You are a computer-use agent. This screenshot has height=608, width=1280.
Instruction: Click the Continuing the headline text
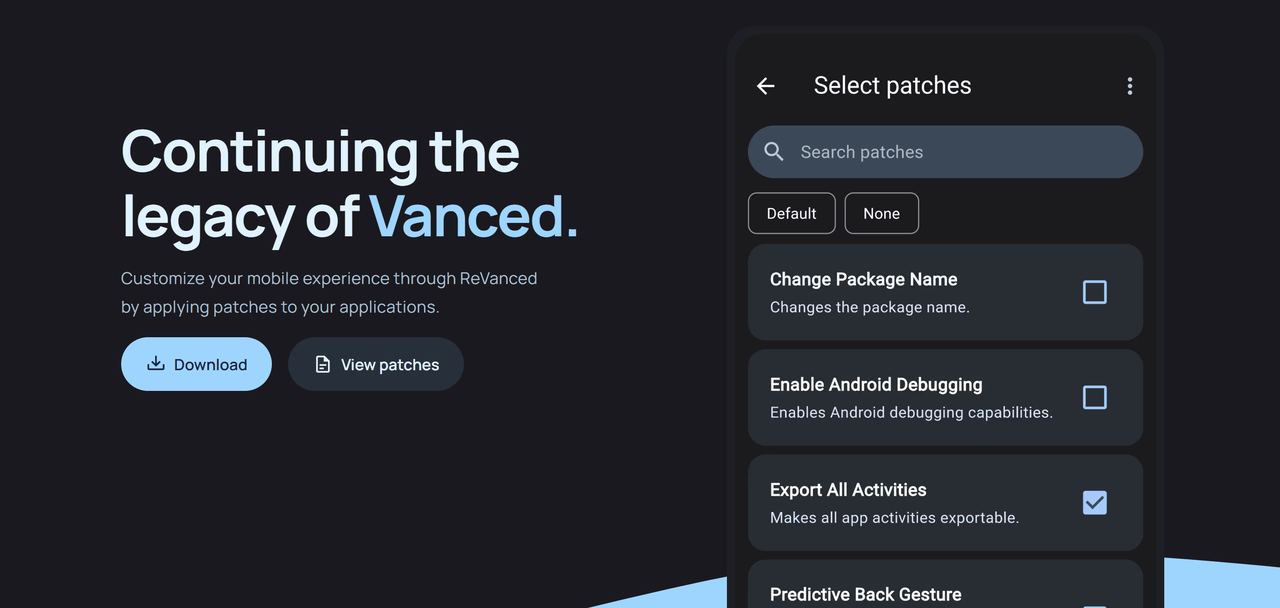coord(320,152)
